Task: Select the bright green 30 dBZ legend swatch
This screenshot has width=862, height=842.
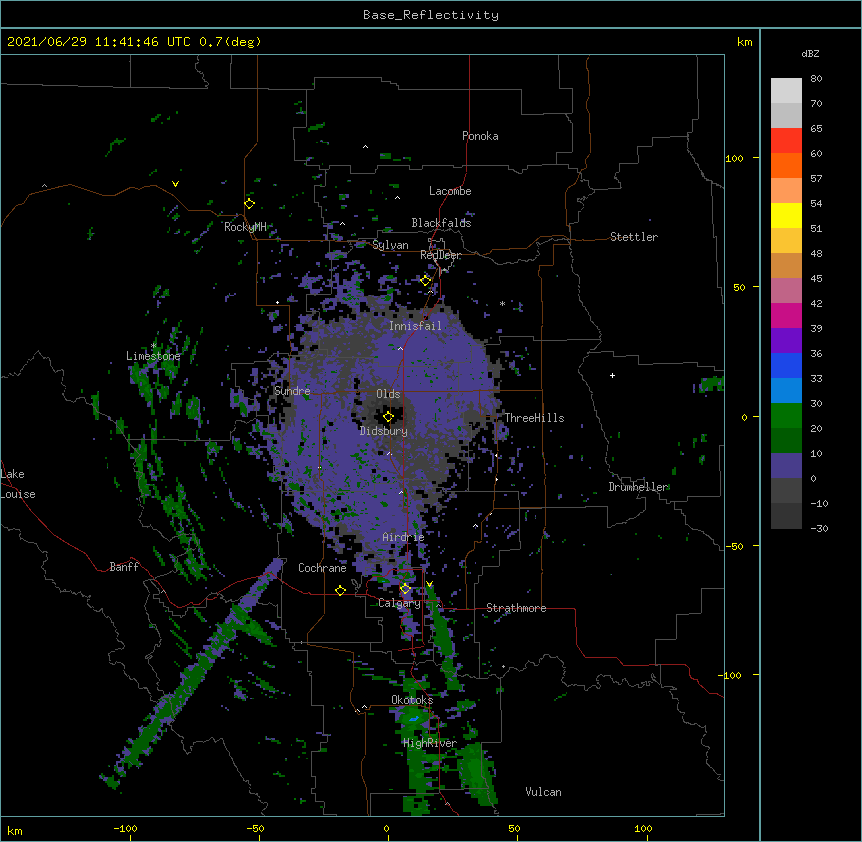Action: point(786,416)
